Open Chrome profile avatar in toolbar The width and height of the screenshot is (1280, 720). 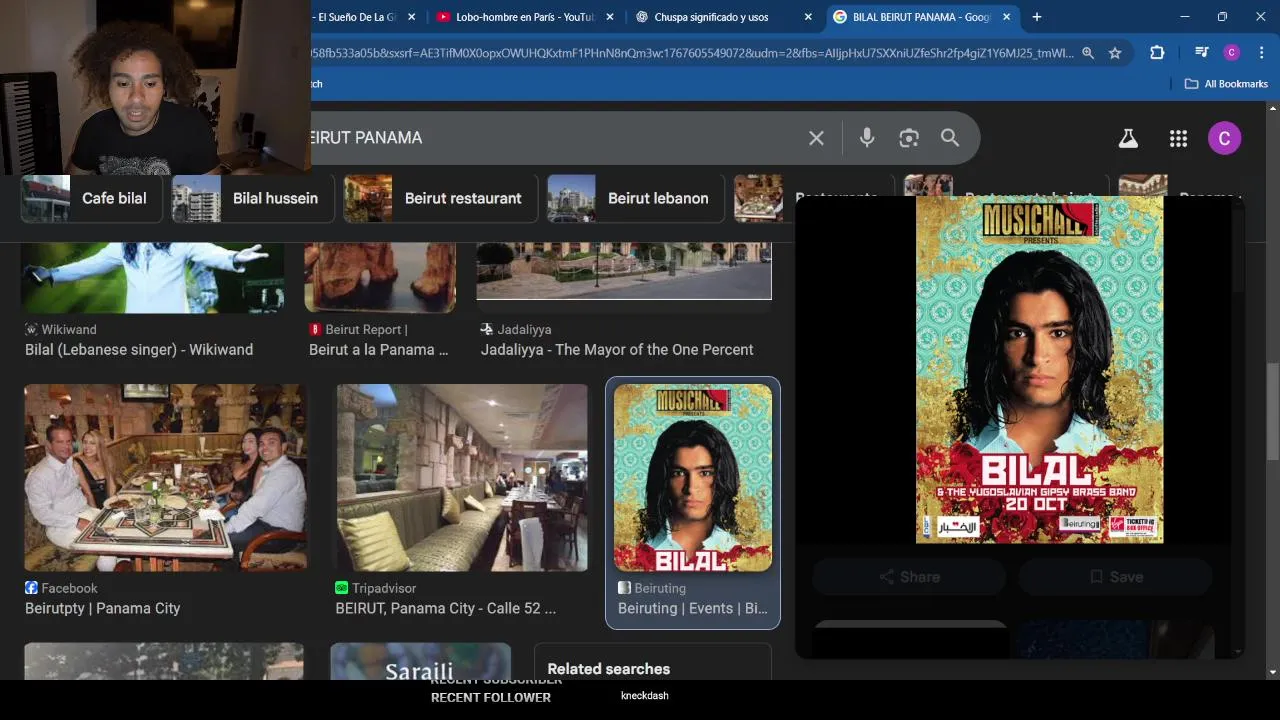click(x=1232, y=53)
